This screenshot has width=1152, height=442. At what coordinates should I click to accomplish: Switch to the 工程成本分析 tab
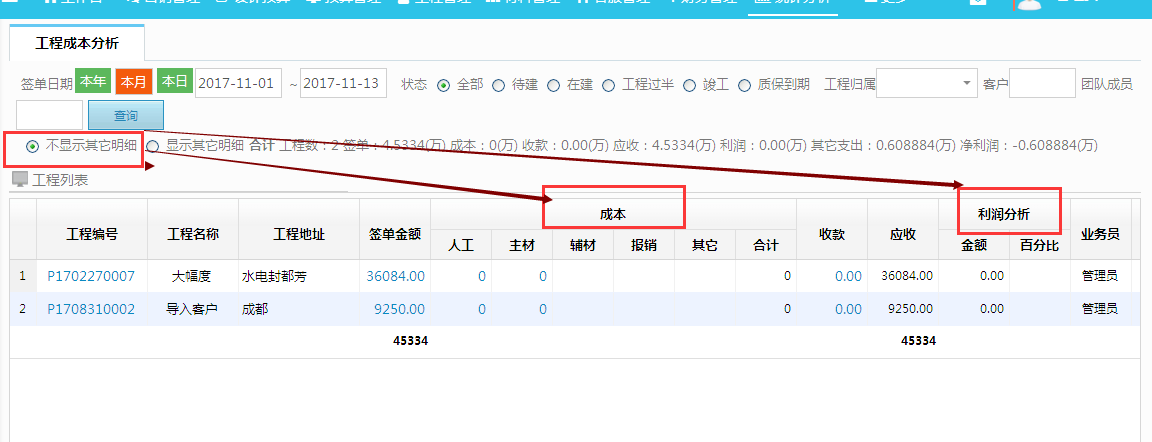(x=77, y=44)
